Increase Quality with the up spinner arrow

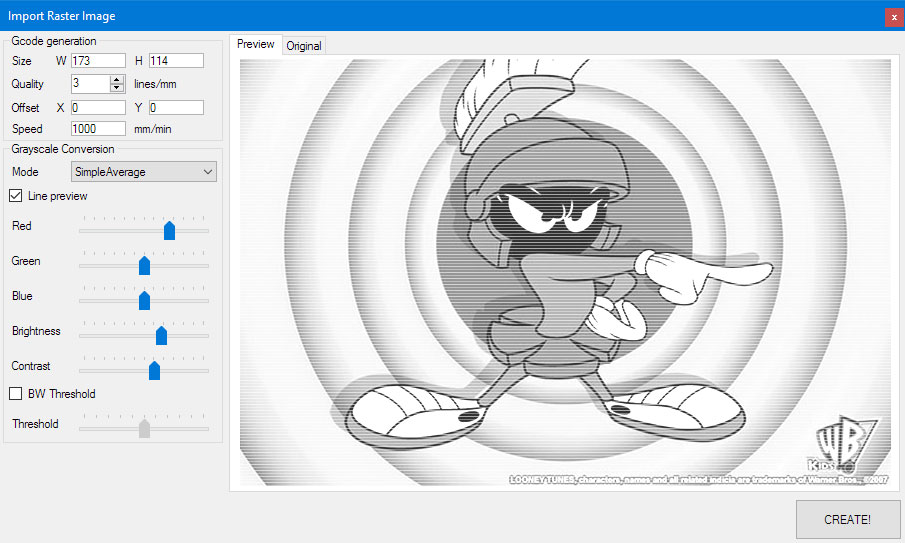(x=117, y=80)
